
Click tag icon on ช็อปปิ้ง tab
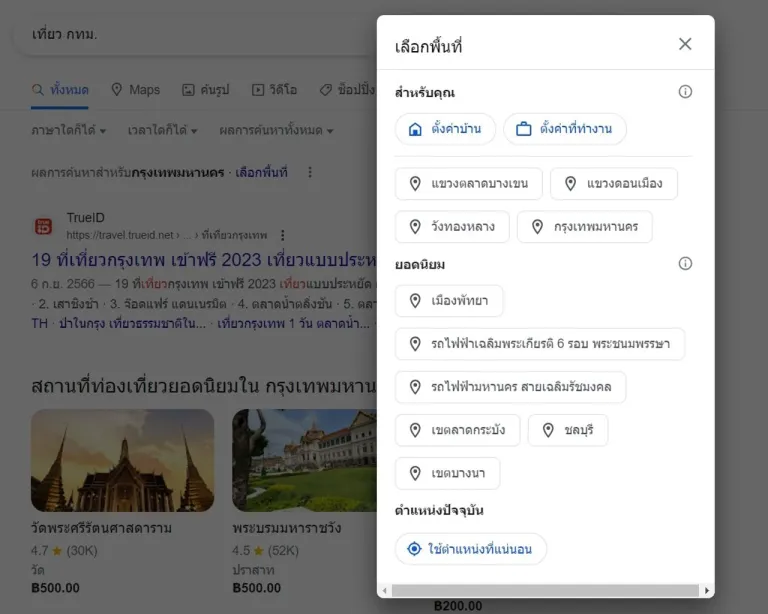click(x=326, y=90)
